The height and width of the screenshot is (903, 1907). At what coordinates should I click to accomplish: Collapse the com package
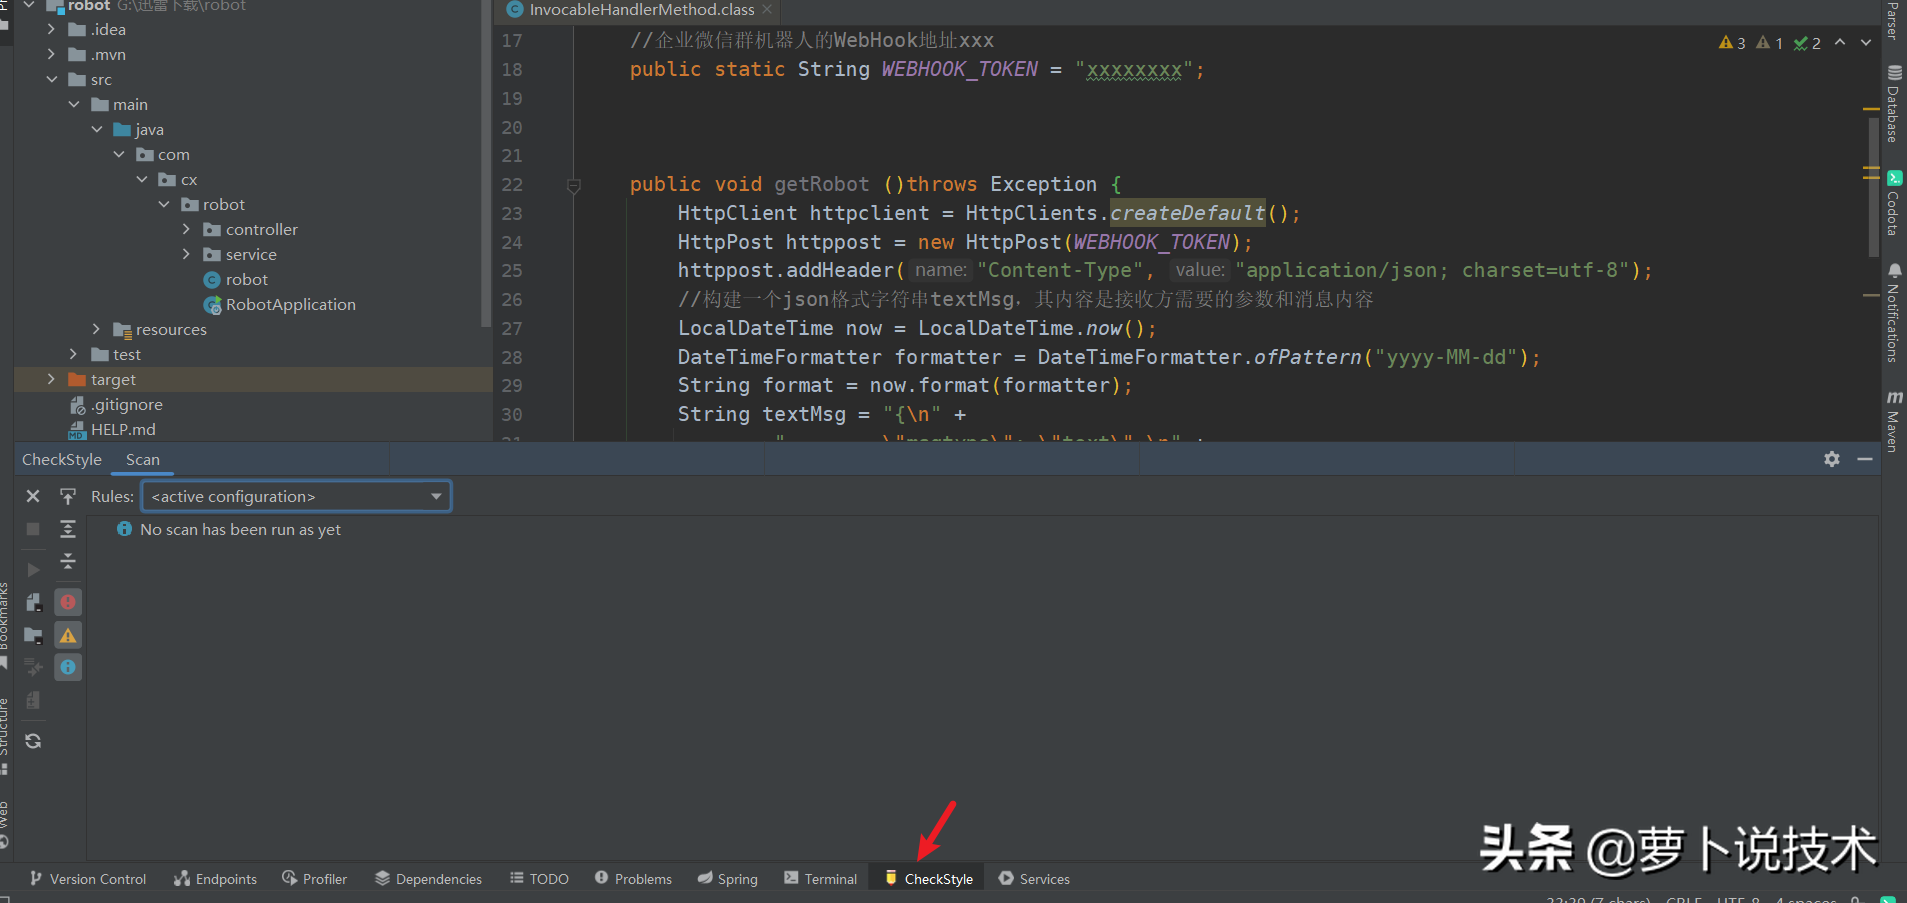pos(119,155)
